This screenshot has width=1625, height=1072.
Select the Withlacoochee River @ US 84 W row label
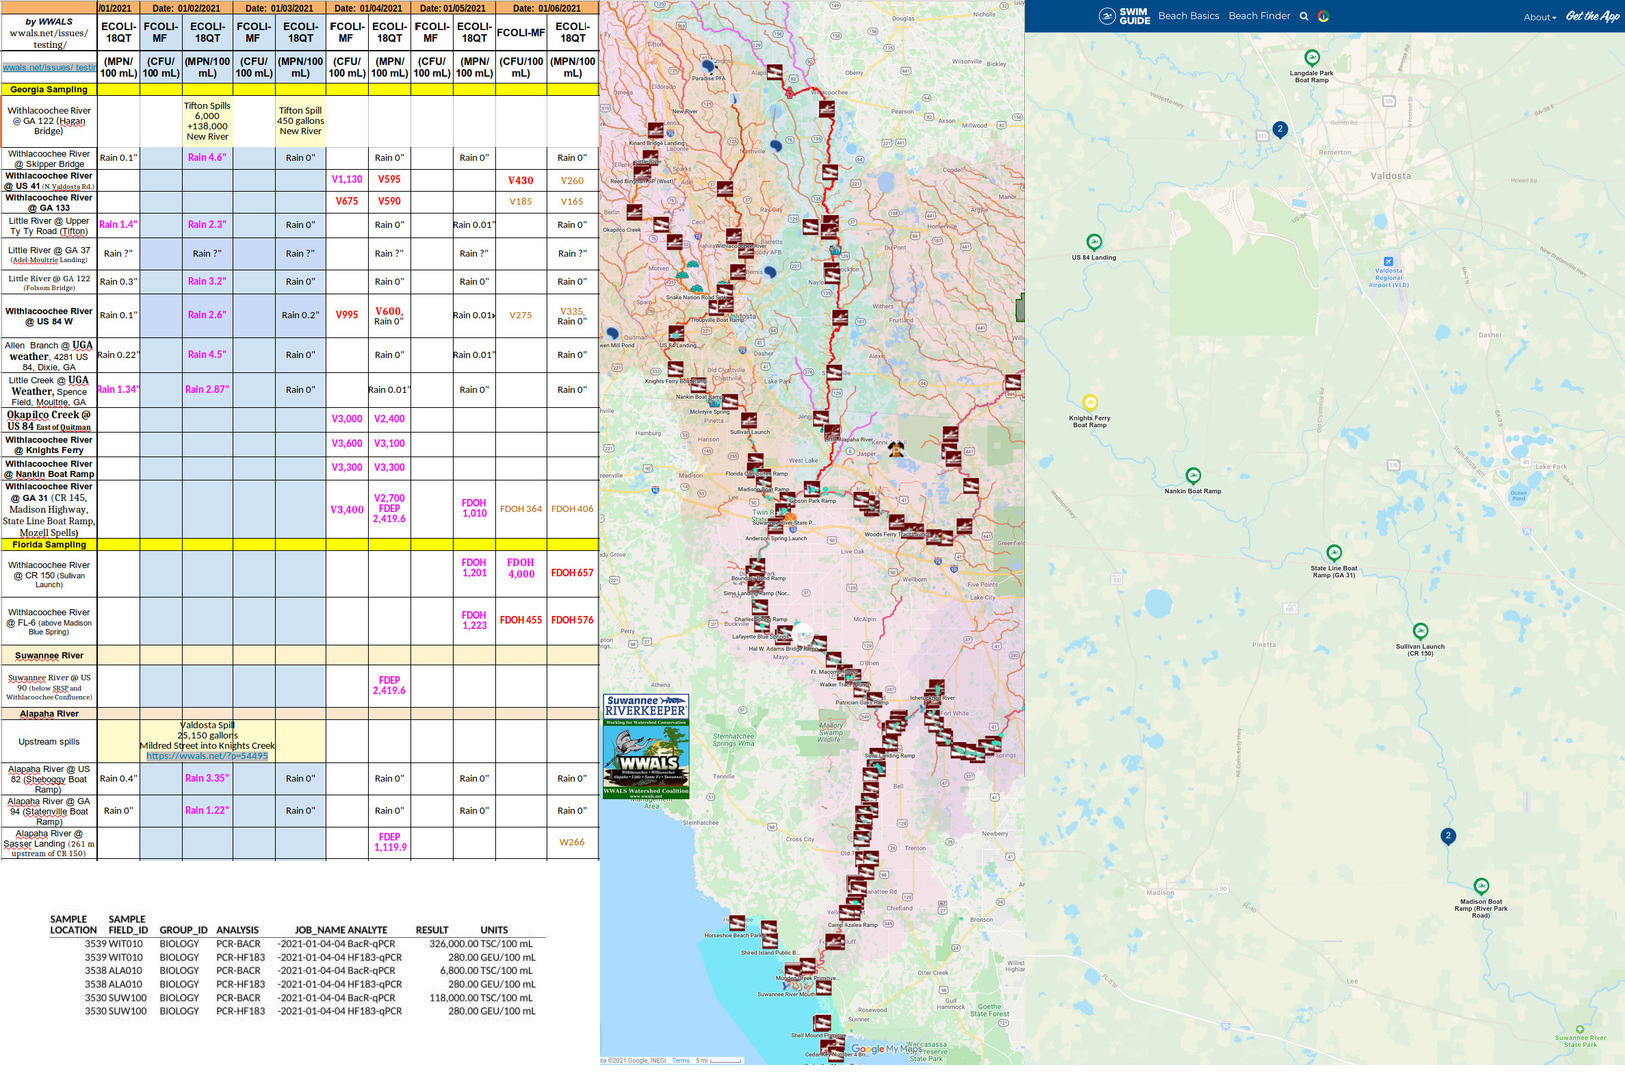tap(49, 316)
